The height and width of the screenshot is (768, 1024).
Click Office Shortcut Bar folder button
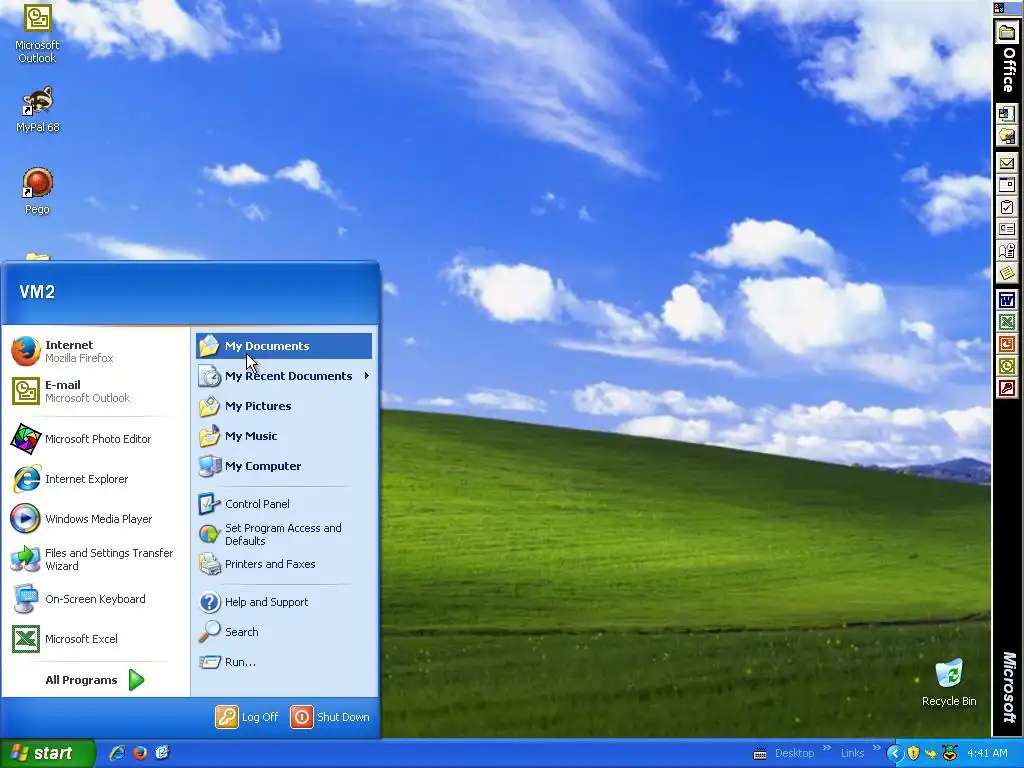pos(1007,33)
